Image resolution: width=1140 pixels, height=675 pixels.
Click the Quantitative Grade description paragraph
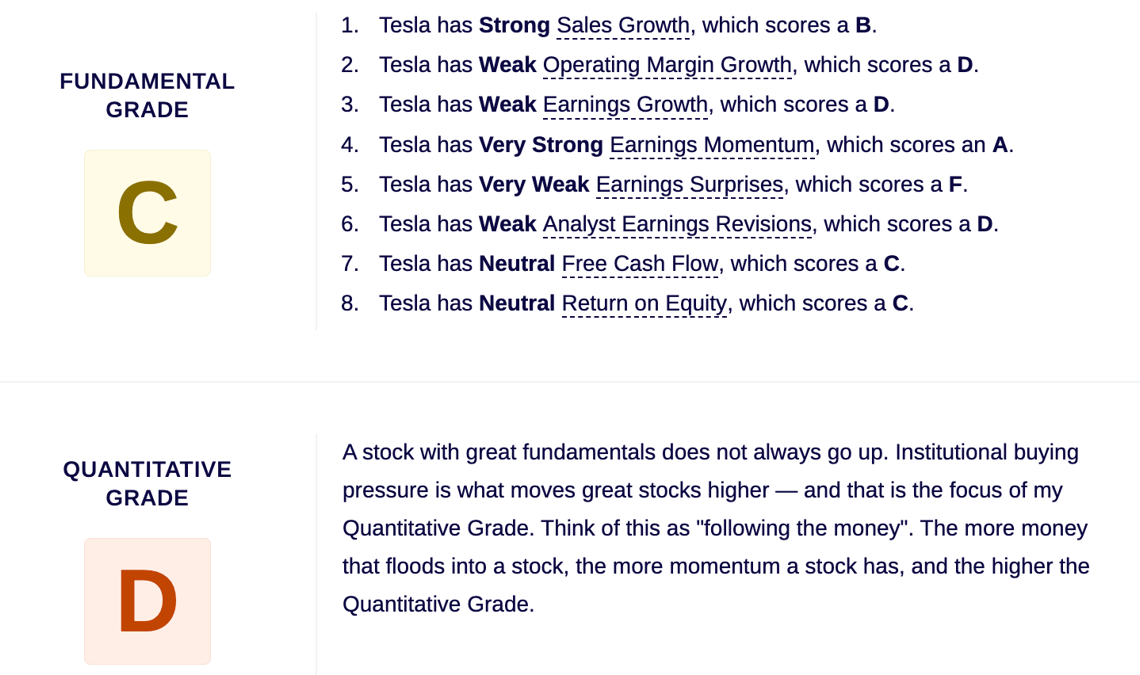tap(716, 528)
